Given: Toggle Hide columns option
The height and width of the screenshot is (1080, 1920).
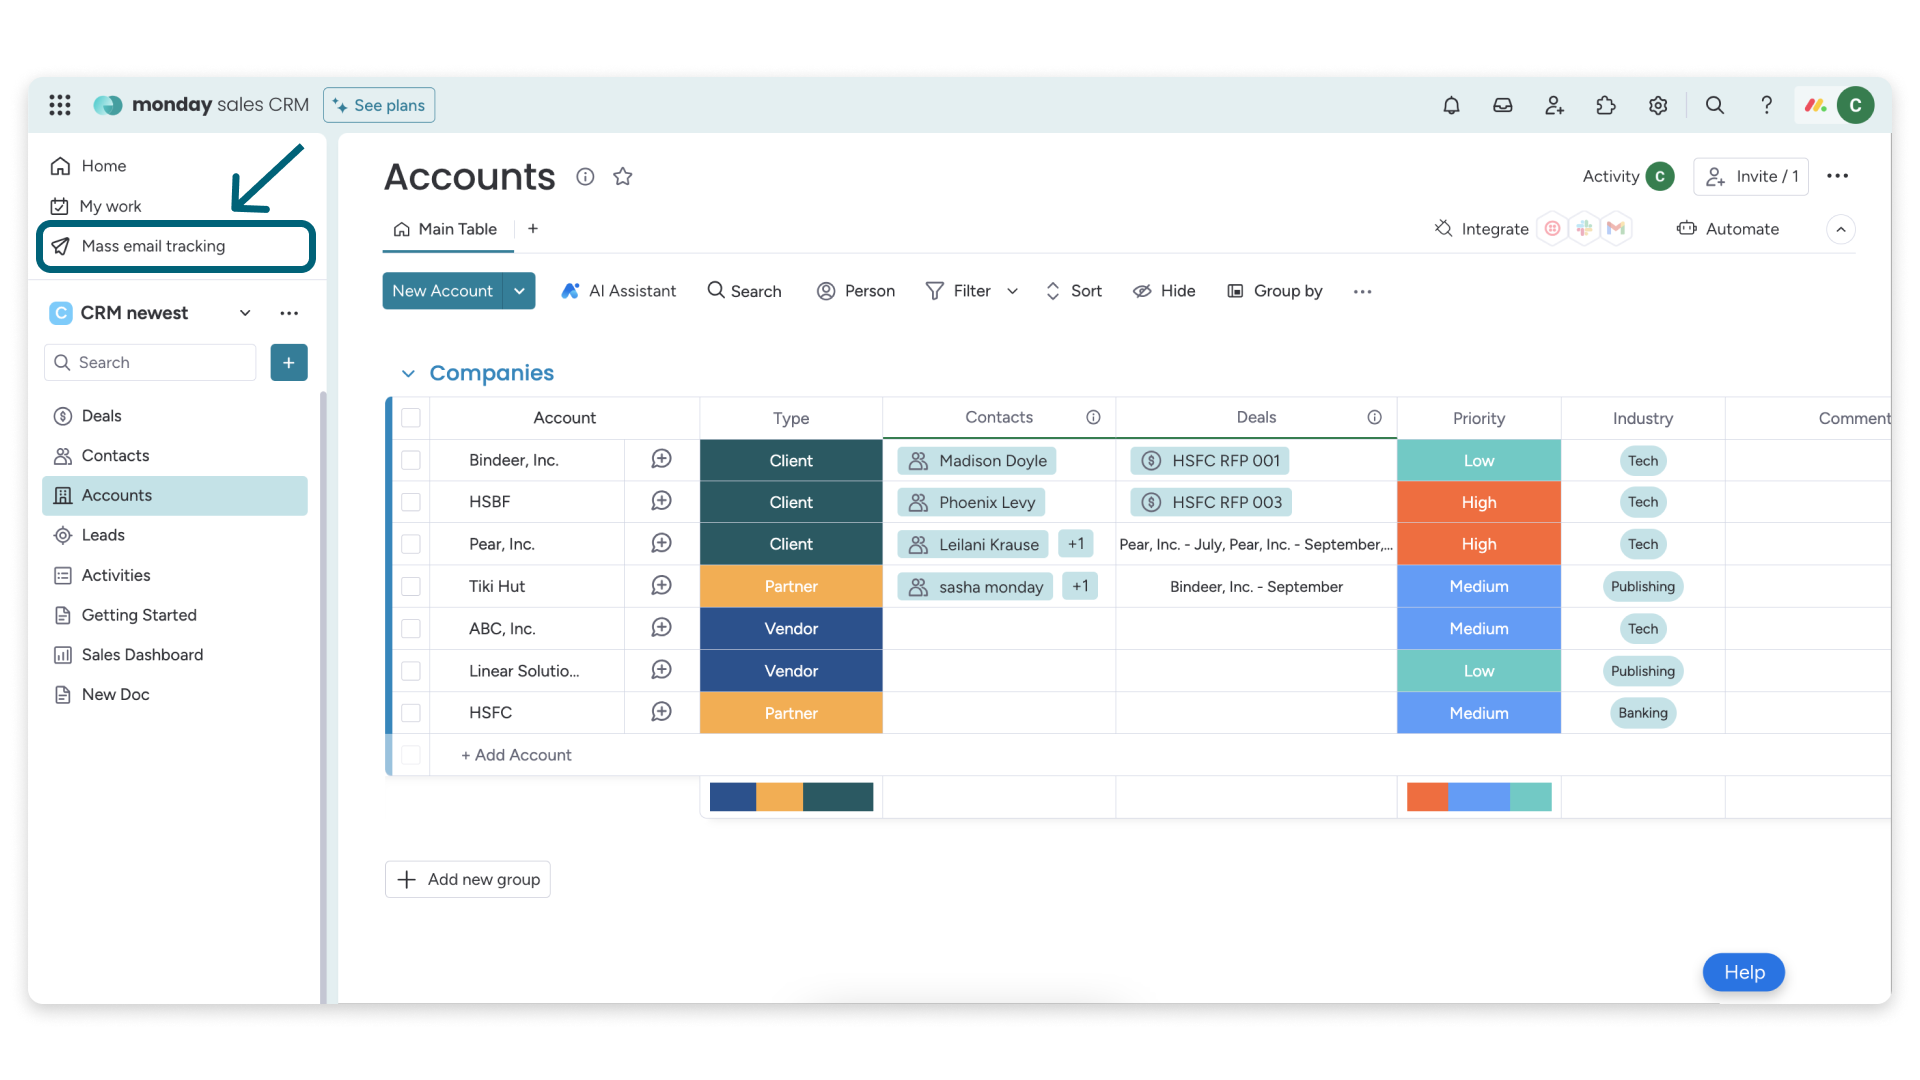Looking at the screenshot, I should 1164,291.
